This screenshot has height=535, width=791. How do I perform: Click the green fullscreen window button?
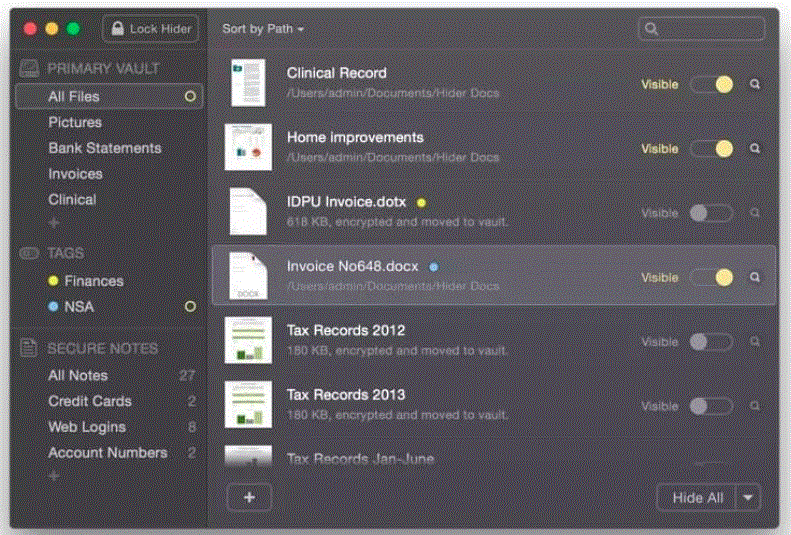click(x=73, y=29)
